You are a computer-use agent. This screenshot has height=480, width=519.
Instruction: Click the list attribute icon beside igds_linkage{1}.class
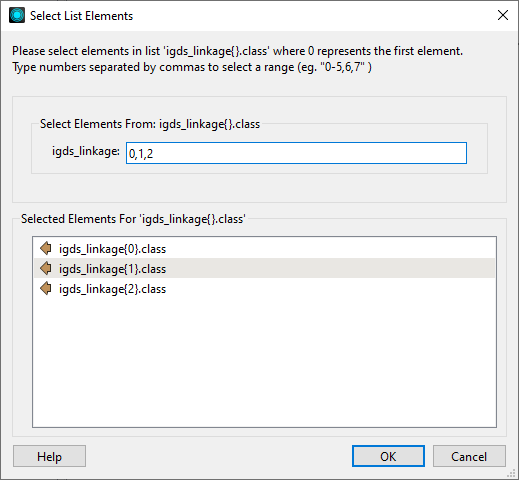pyautogui.click(x=46, y=268)
